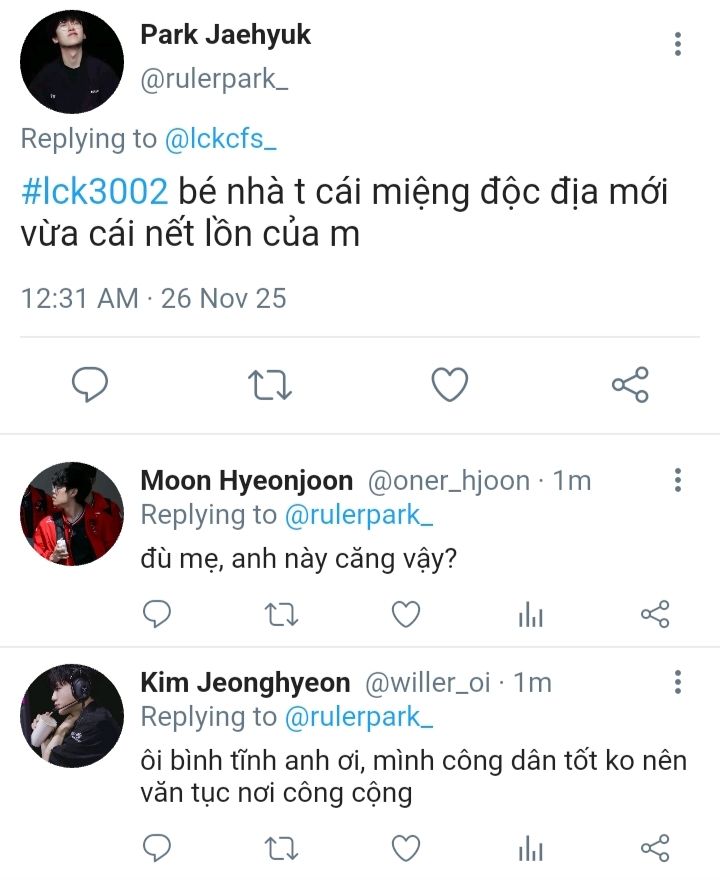Open more options on Moon Hyeonjoon's reply
This screenshot has width=720, height=880.
pos(678,480)
